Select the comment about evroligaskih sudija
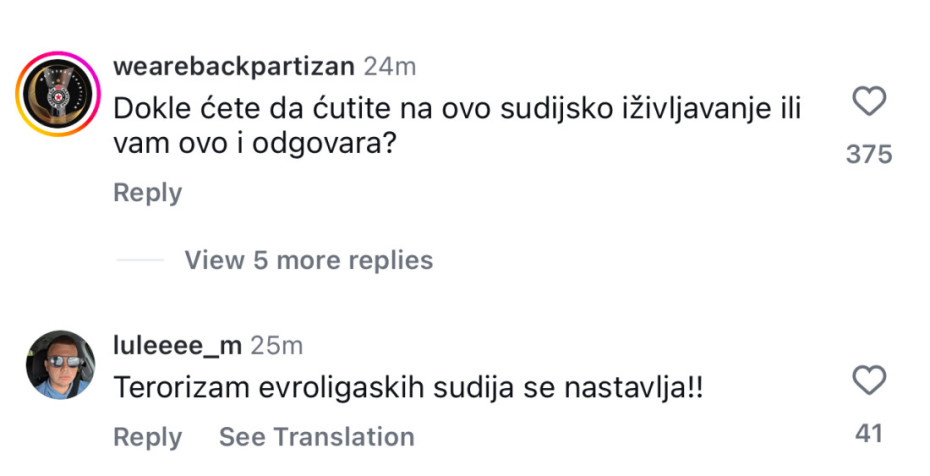Viewport: 930px width, 476px height. pyautogui.click(x=408, y=389)
